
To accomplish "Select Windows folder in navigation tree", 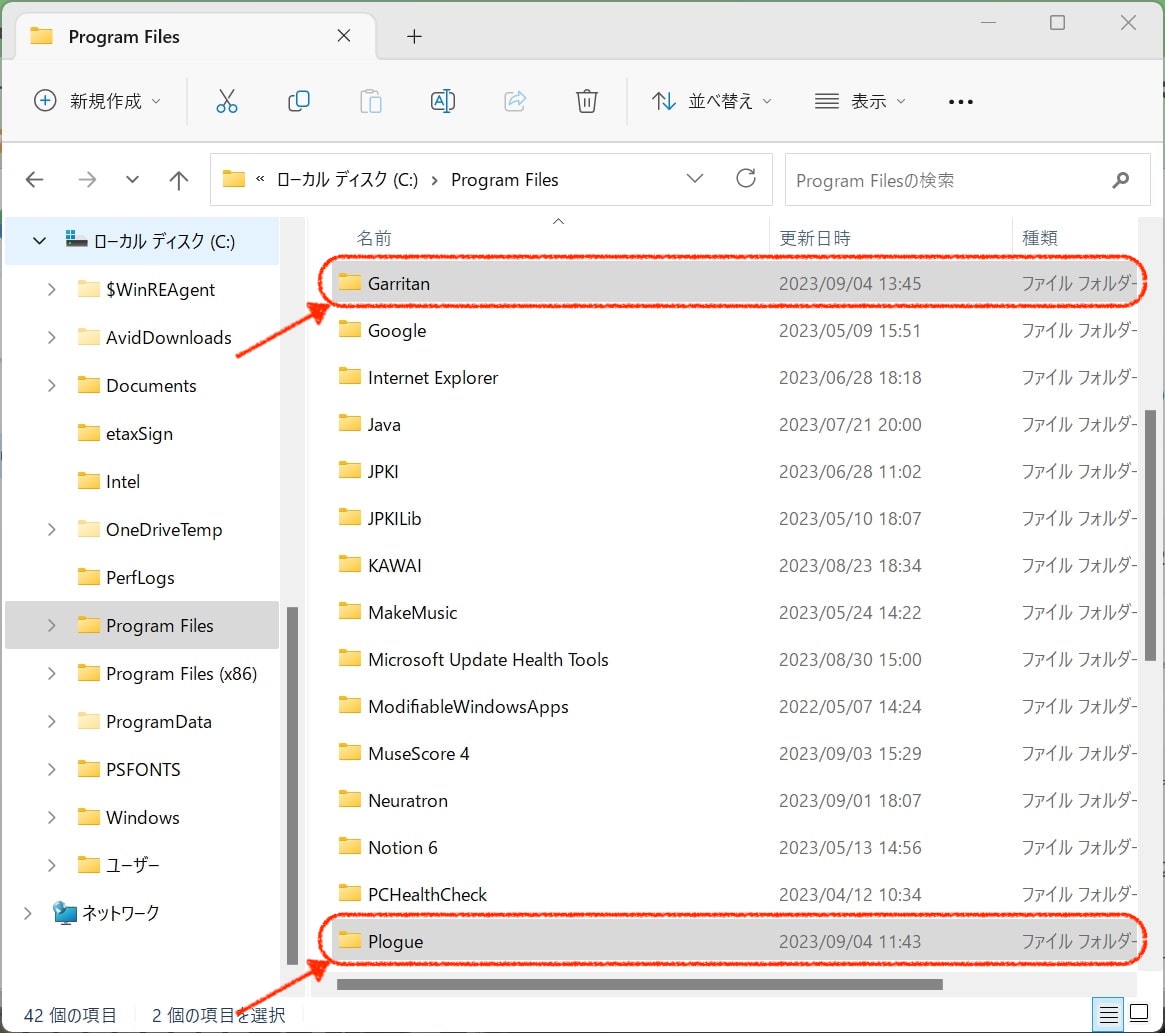I will pyautogui.click(x=142, y=817).
